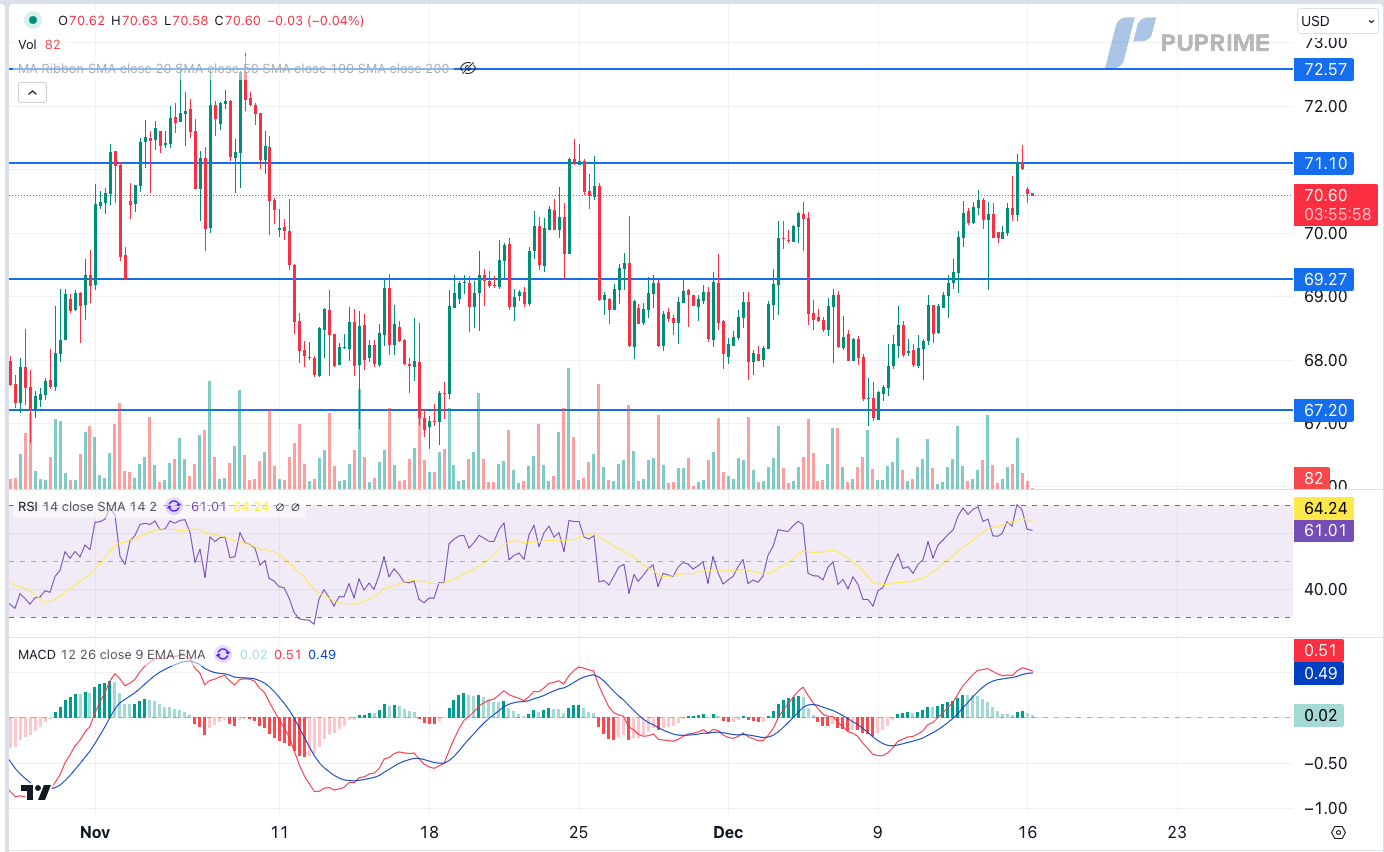Open the USD currency dropdown
Viewport: 1384px width, 852px height.
tap(1338, 20)
